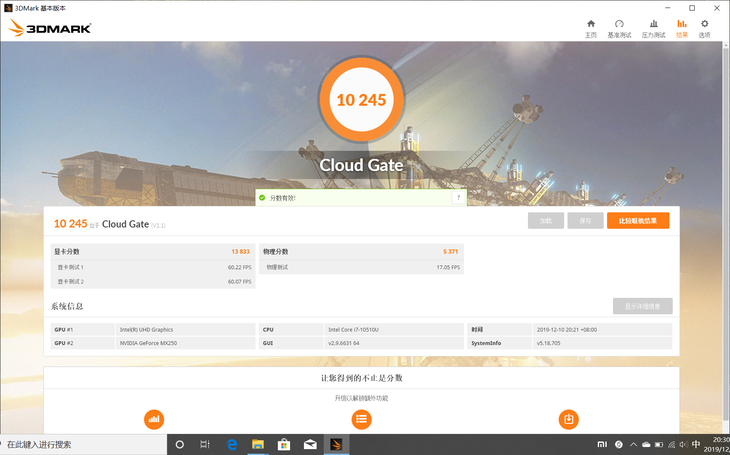The height and width of the screenshot is (455, 730).
Task: Click the battery tray icon
Action: pos(659,444)
